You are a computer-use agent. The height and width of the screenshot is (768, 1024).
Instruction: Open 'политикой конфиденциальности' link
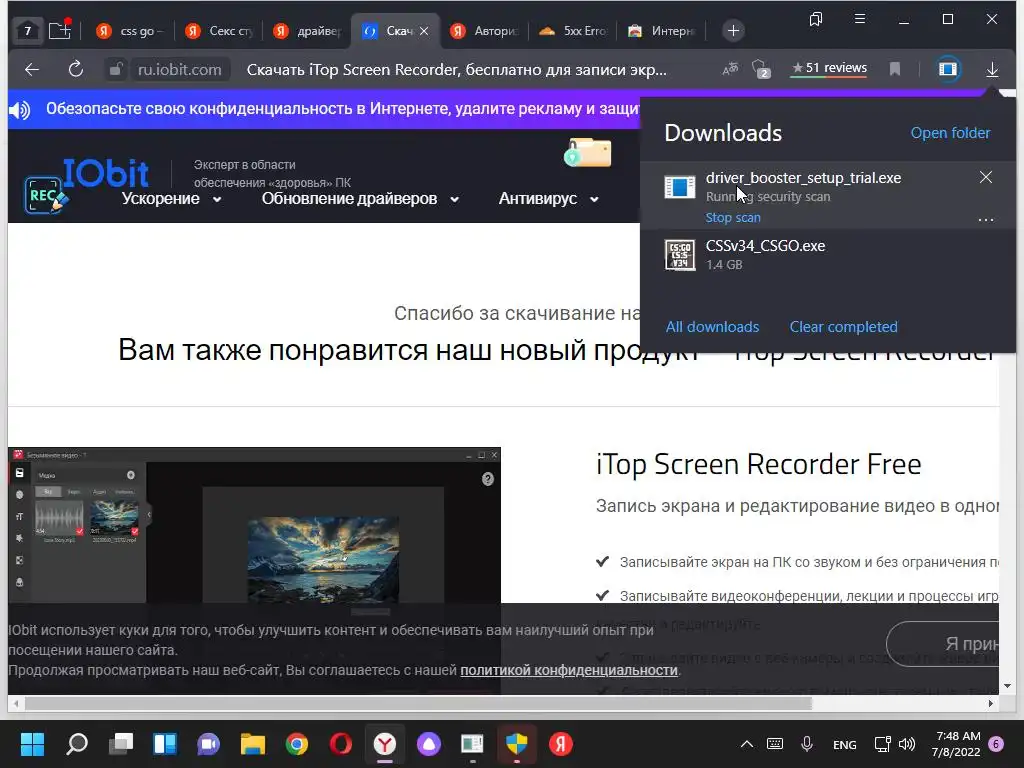(569, 670)
